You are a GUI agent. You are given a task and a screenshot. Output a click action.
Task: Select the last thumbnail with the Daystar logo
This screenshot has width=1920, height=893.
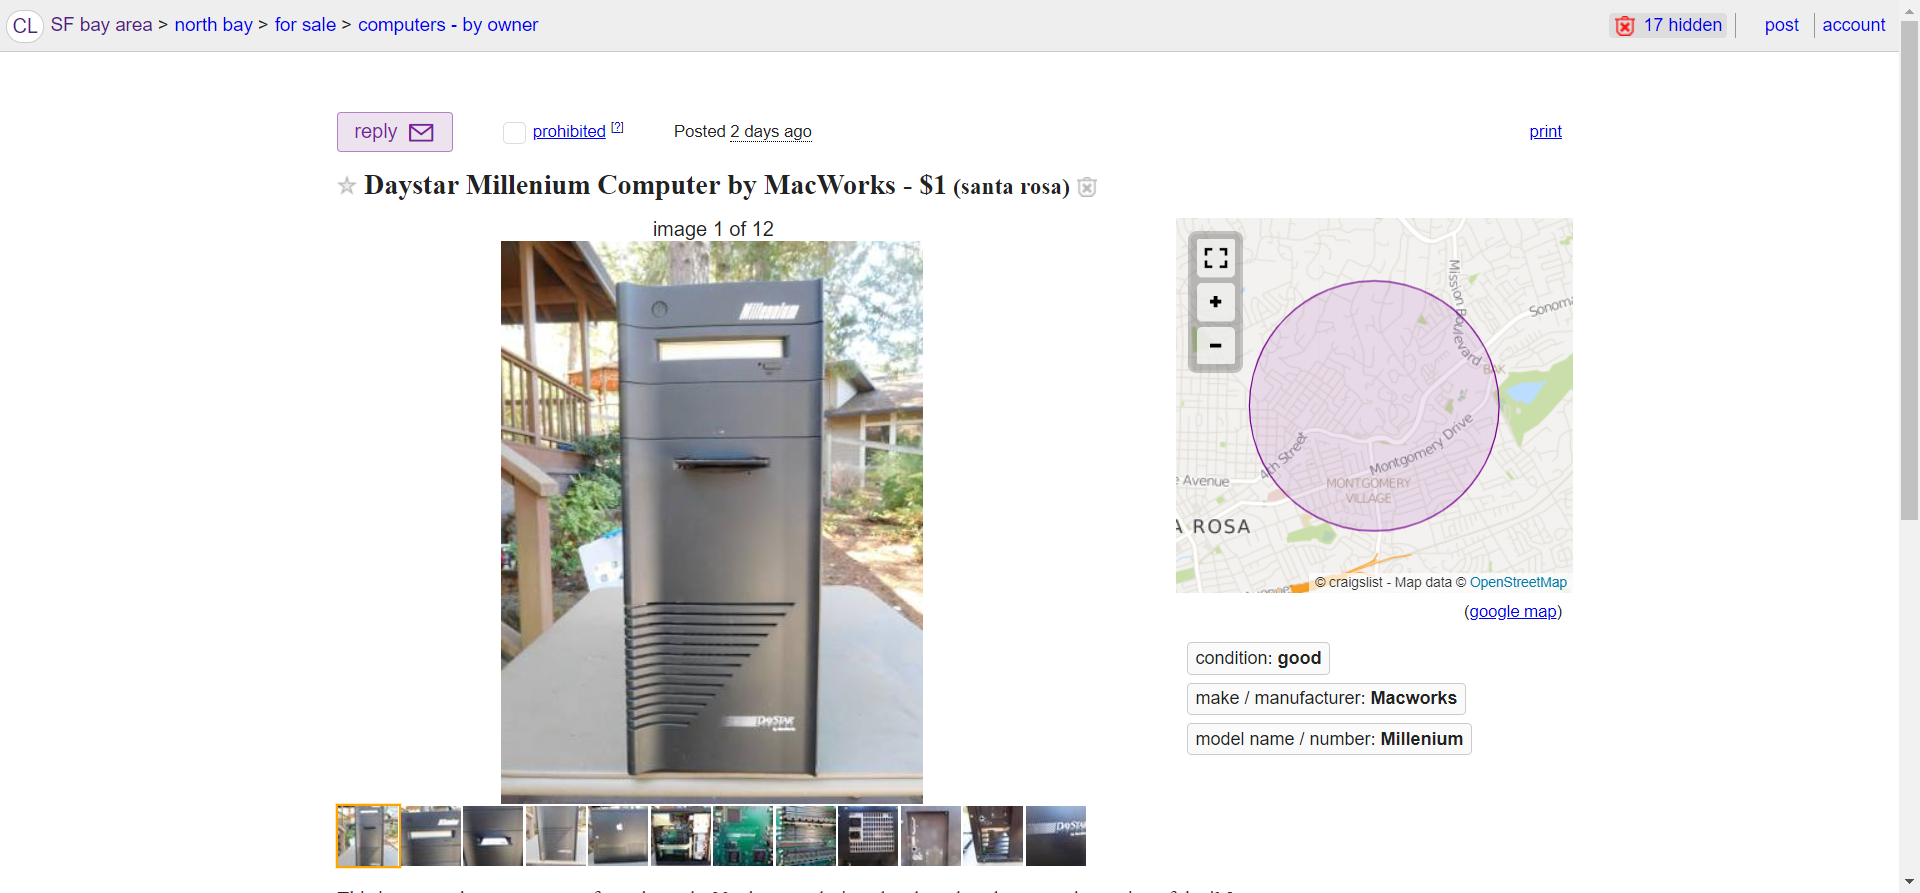pos(1056,836)
